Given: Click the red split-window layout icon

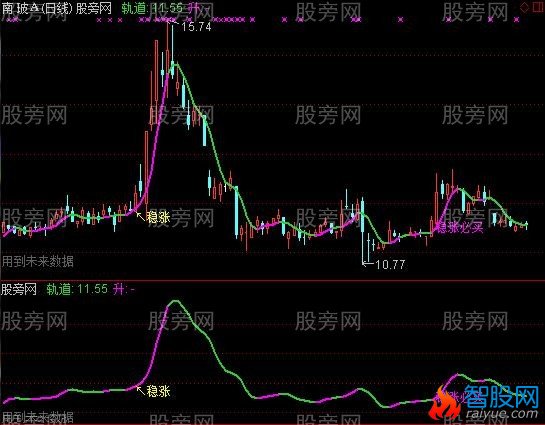Looking at the screenshot, I should click(x=538, y=7).
